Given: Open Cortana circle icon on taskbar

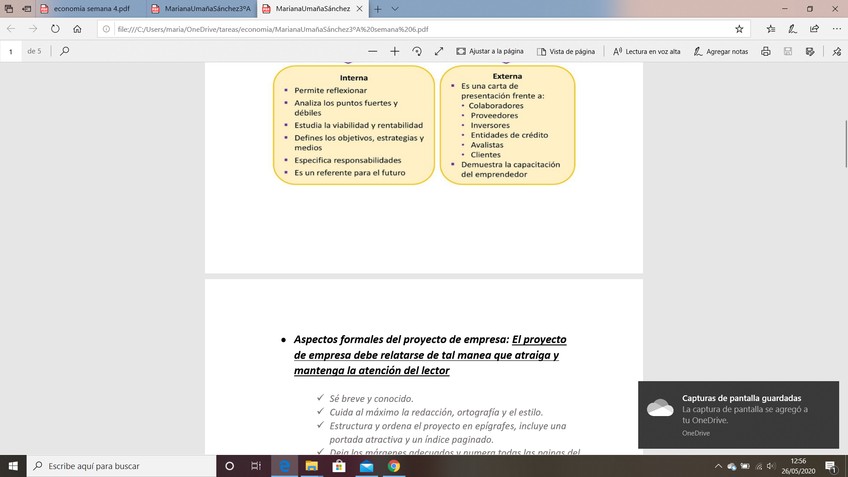Looking at the screenshot, I should click(x=229, y=466).
